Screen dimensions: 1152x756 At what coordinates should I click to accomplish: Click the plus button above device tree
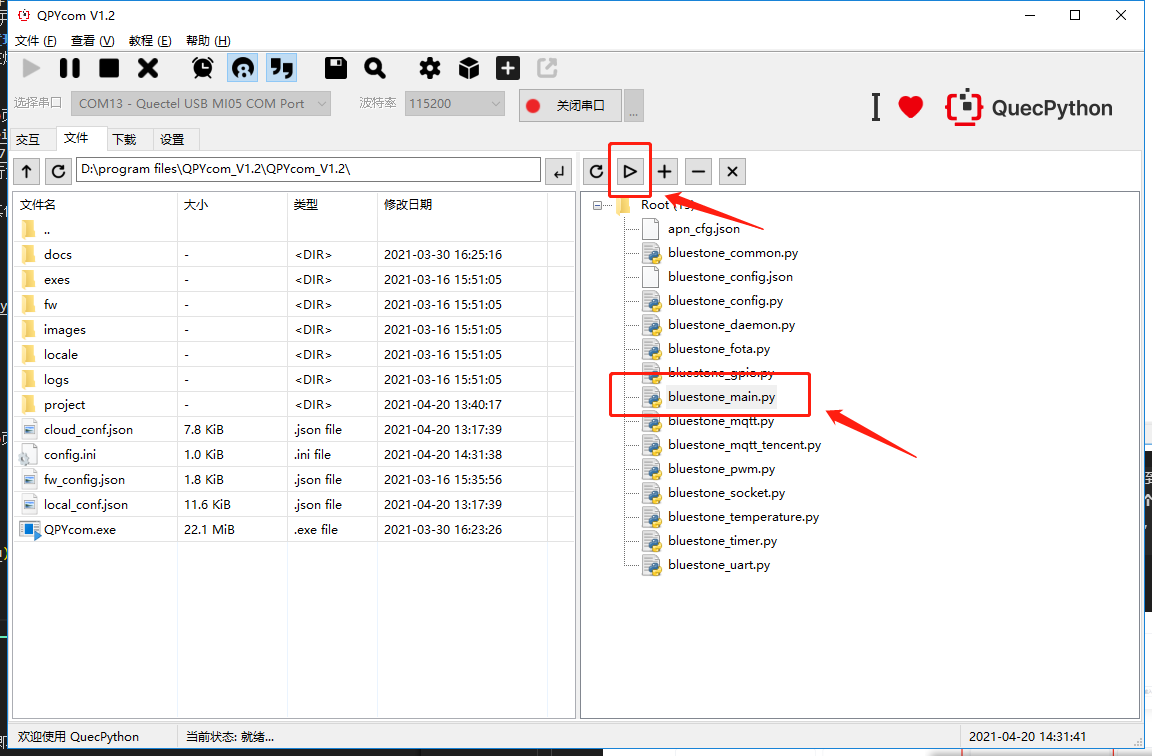(x=665, y=171)
